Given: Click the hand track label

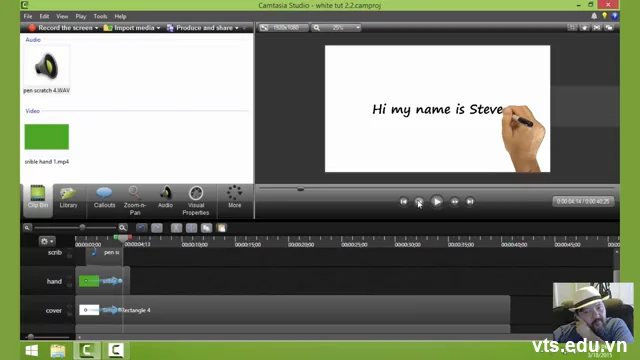Looking at the screenshot, I should [54, 281].
